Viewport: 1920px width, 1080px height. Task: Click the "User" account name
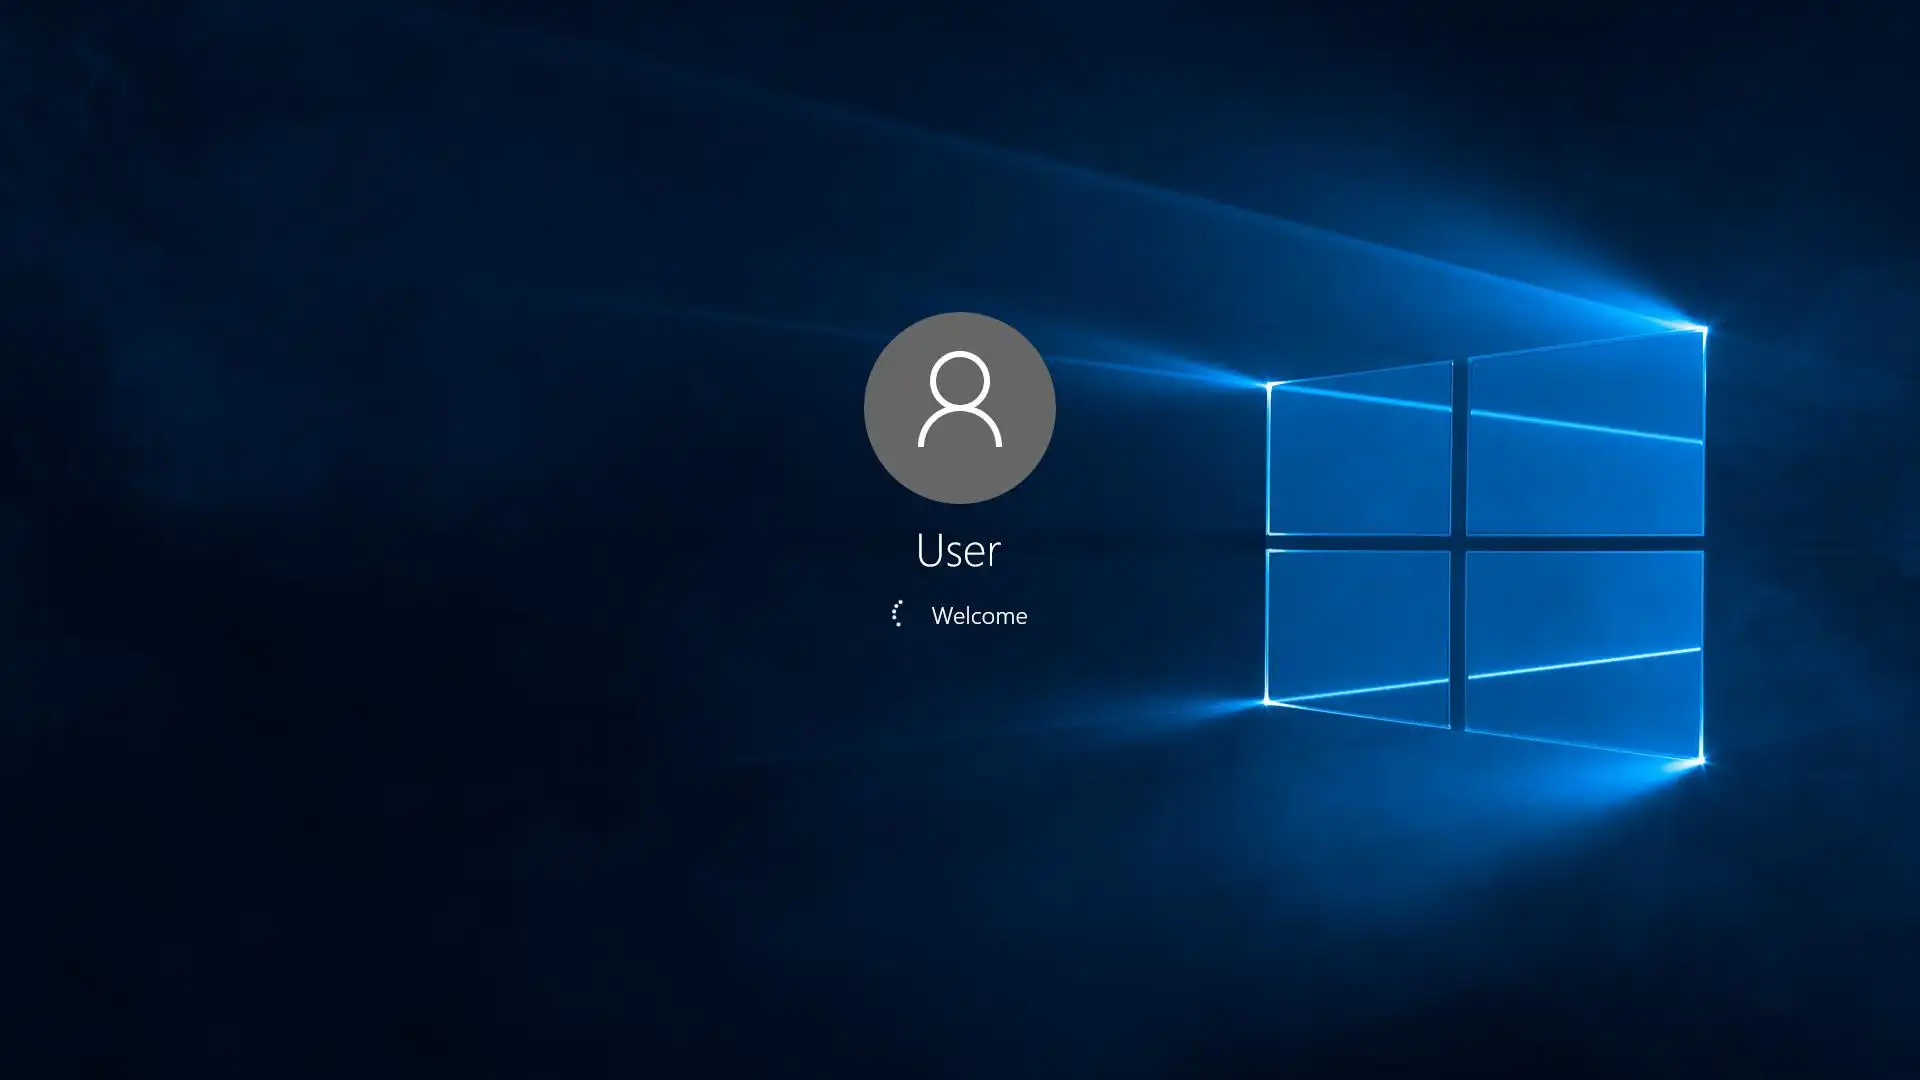click(x=958, y=551)
